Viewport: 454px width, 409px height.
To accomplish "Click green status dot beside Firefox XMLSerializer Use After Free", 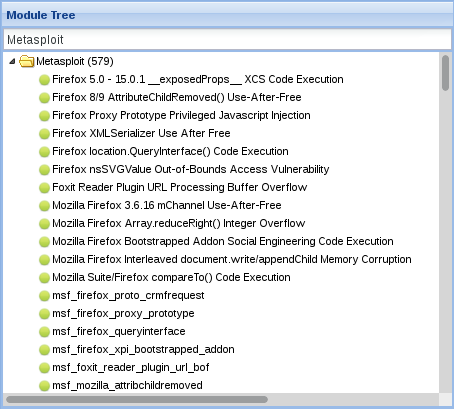I will 44,134.
